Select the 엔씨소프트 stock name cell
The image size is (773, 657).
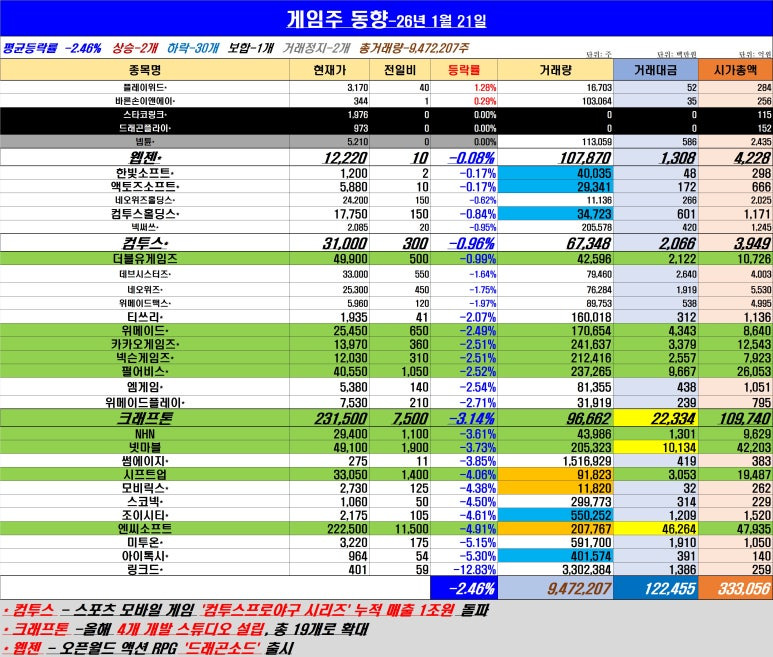(x=145, y=528)
